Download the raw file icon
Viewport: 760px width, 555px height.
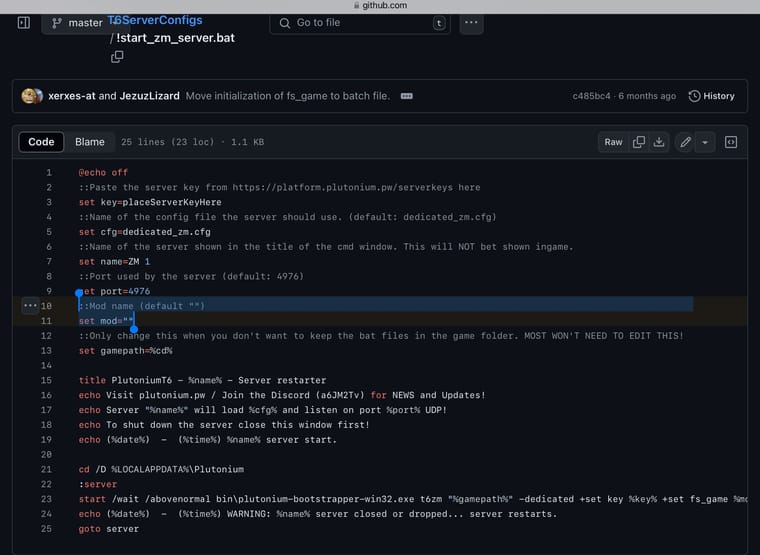point(659,142)
